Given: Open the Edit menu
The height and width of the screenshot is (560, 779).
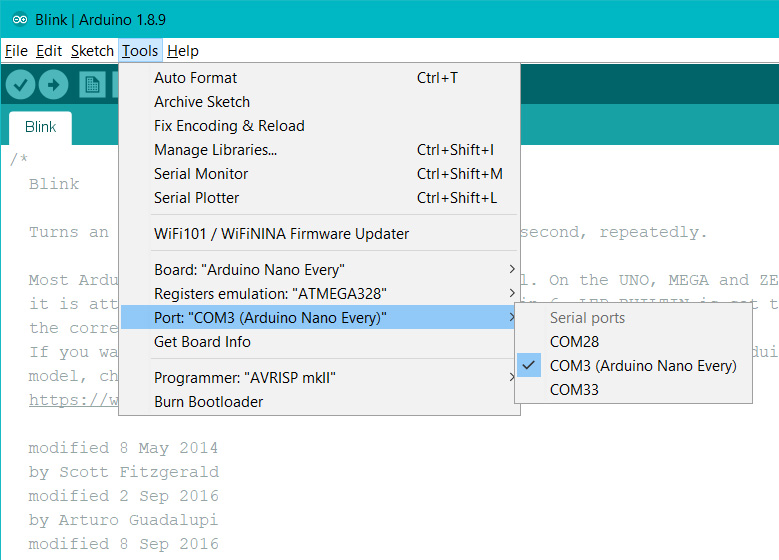Looking at the screenshot, I should point(49,51).
